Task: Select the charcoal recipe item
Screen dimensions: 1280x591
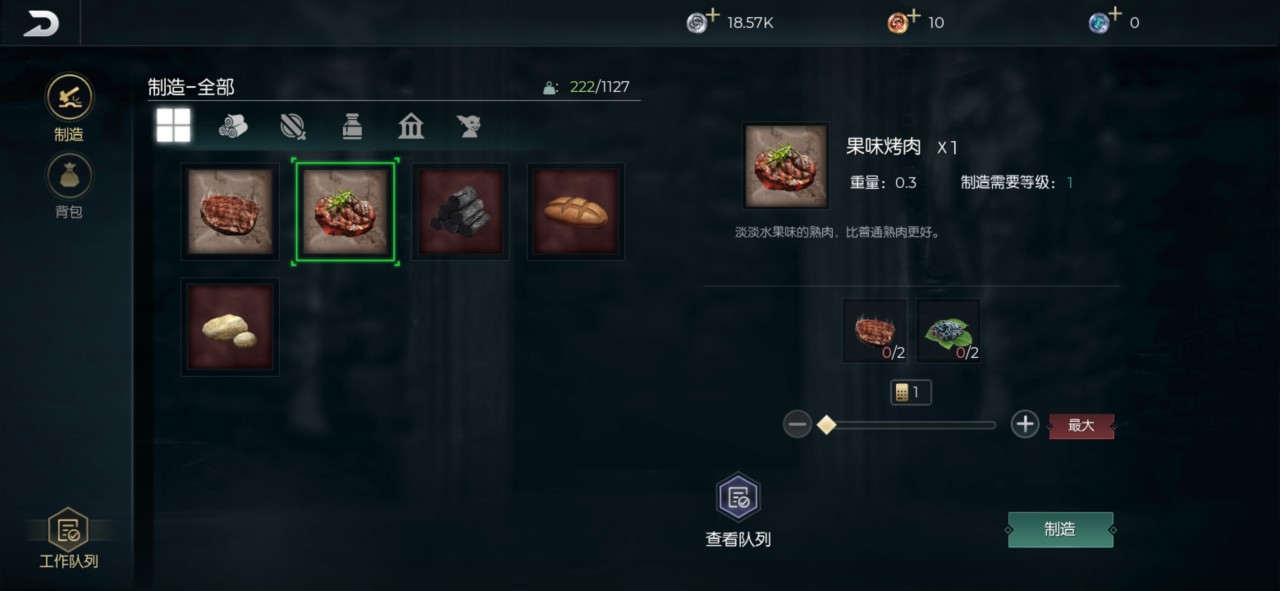Action: click(x=460, y=212)
